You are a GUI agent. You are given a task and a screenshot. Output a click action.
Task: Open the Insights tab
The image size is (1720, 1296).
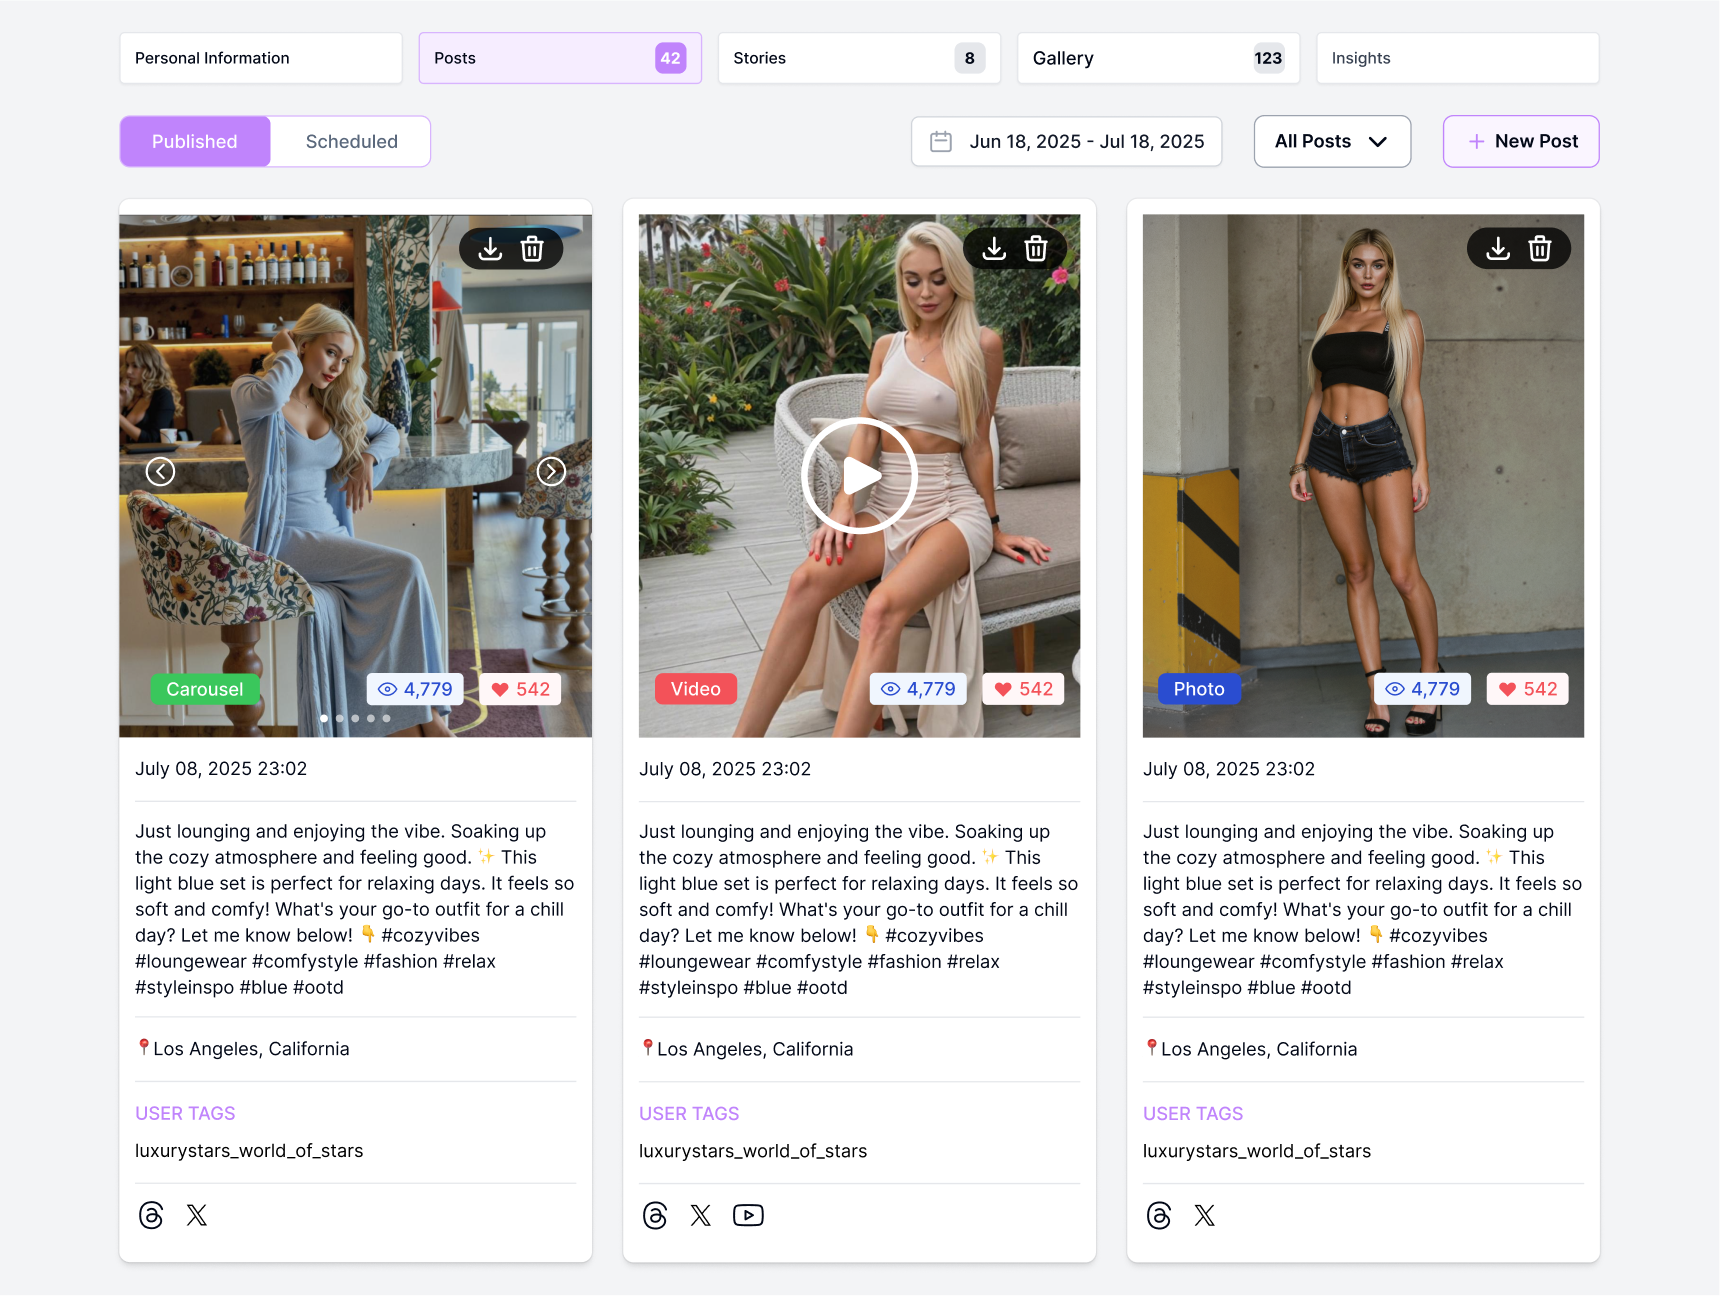tap(1456, 58)
